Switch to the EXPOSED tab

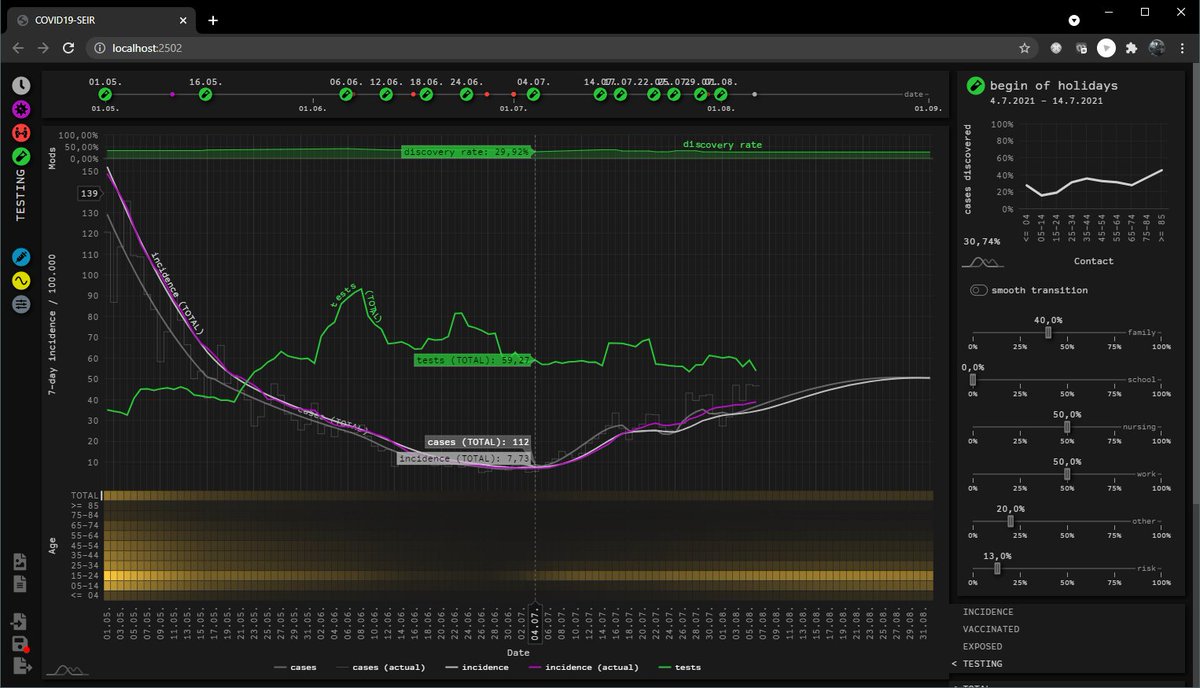coord(982,646)
